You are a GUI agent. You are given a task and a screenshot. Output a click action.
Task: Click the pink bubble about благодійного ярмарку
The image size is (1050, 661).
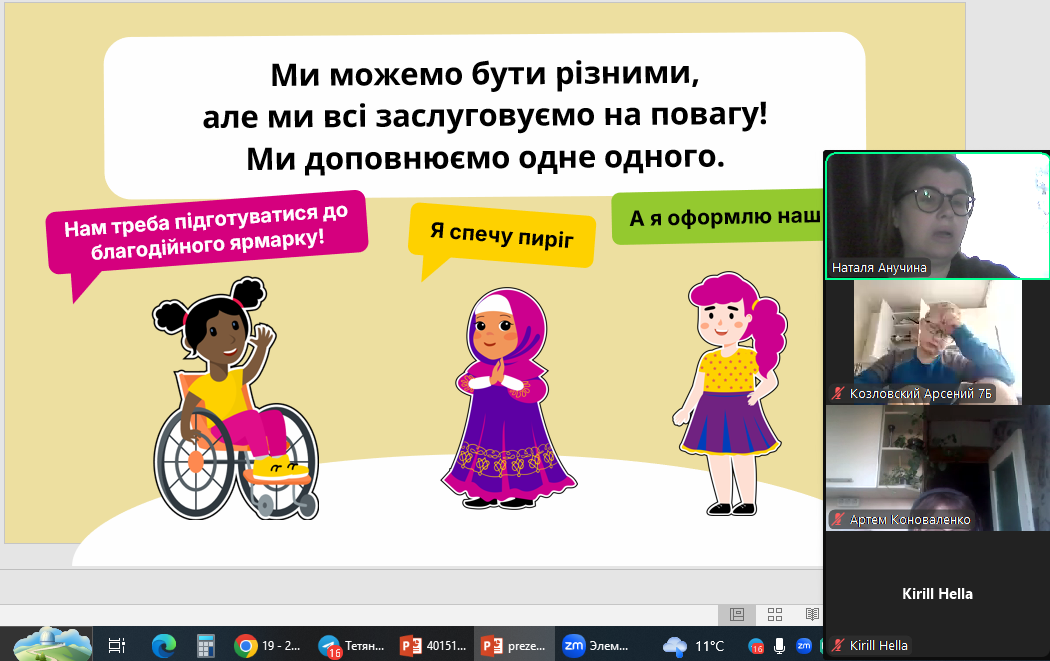(x=206, y=233)
